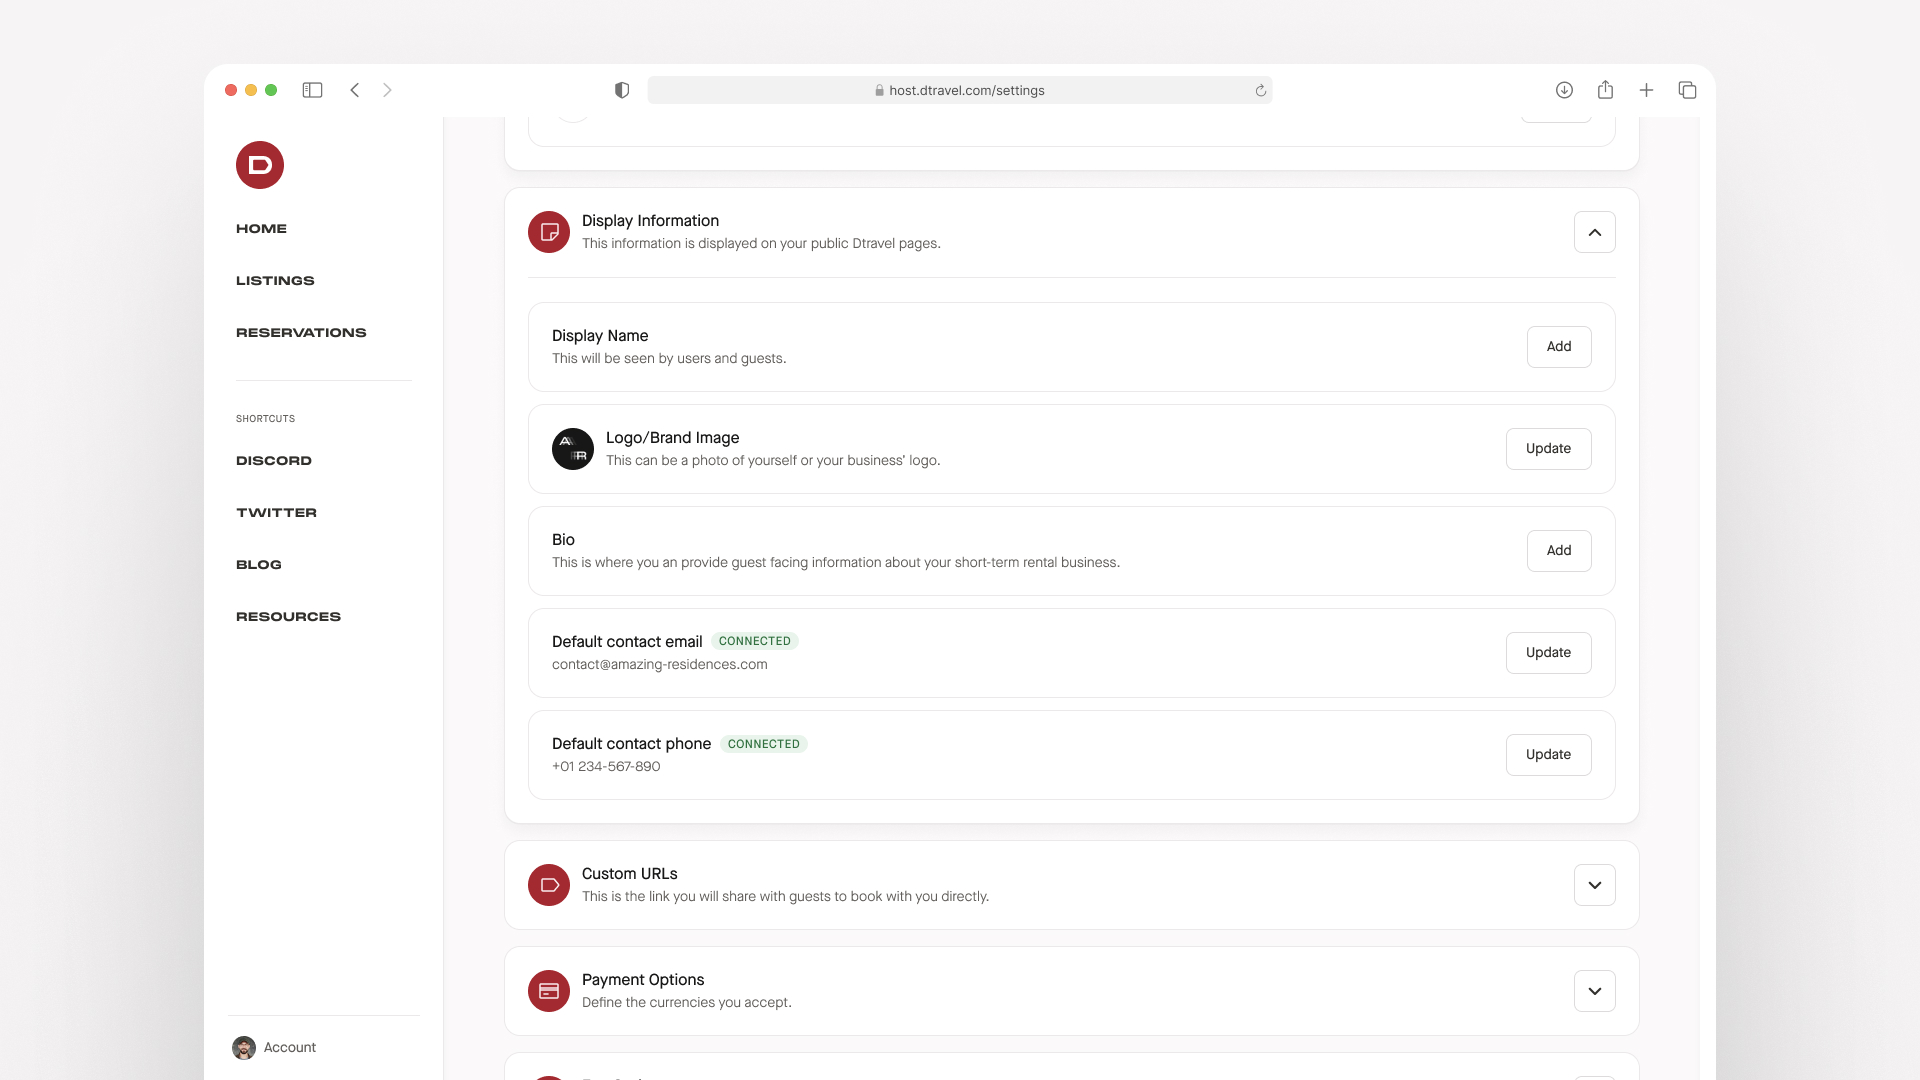Screen dimensions: 1920x1080
Task: Click the Logo/Brand Image avatar
Action: [573, 449]
